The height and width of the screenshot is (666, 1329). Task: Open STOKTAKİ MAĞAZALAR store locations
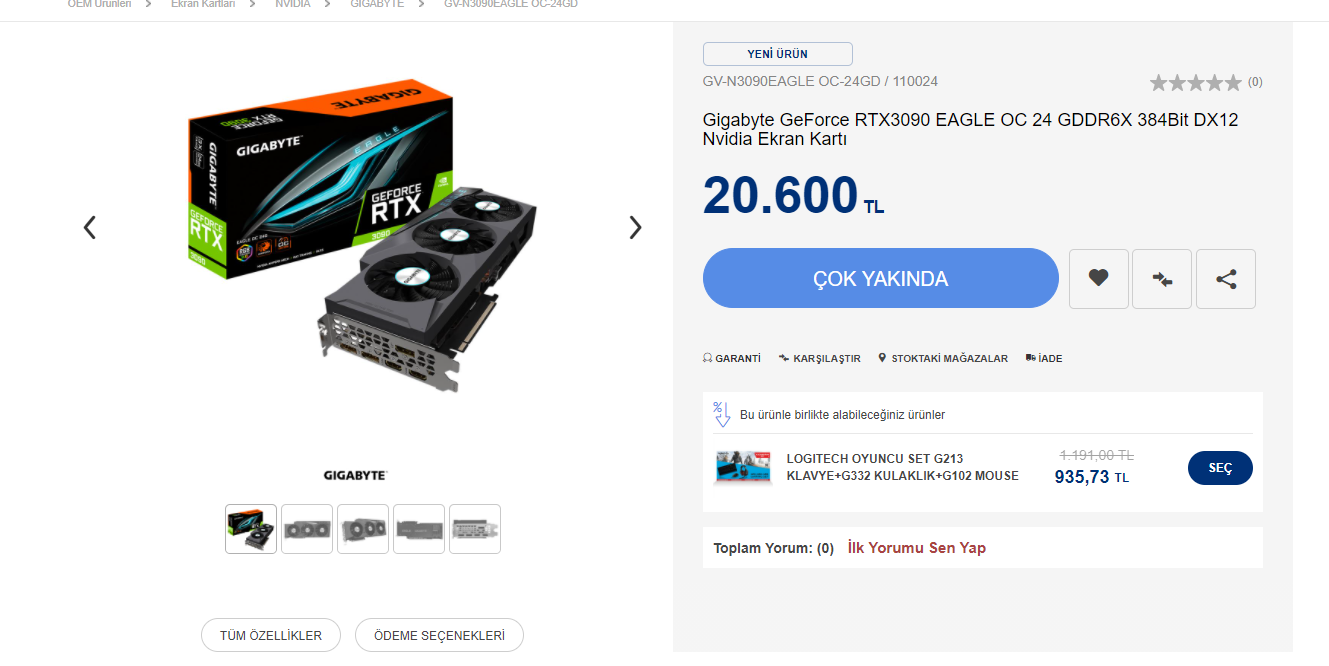pos(943,358)
